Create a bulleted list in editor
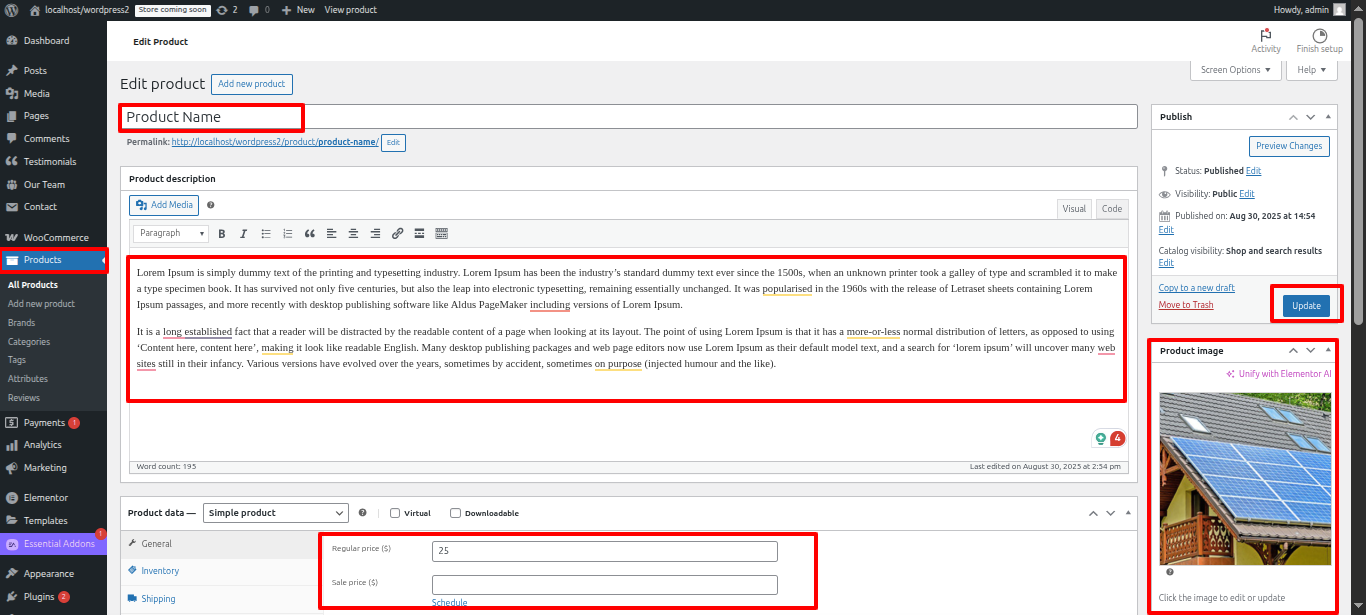 (x=266, y=233)
